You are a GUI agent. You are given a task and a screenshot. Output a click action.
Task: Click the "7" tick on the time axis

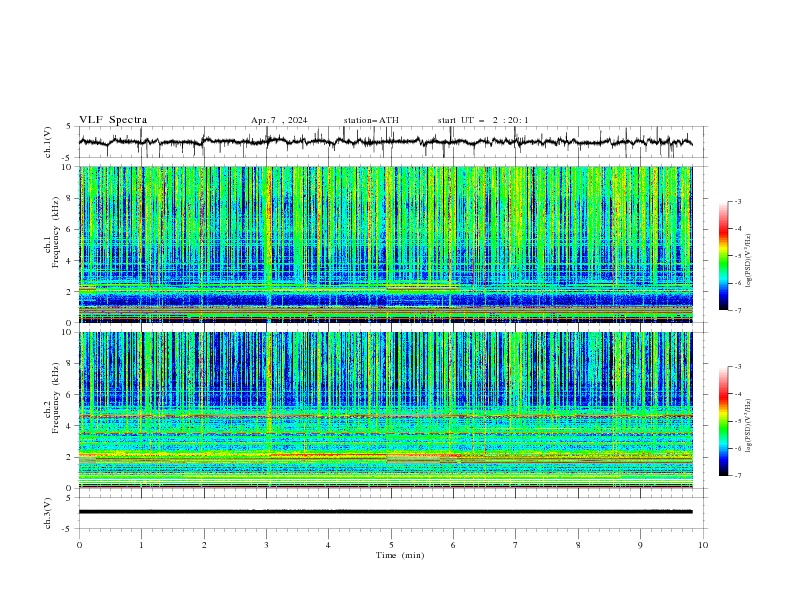click(x=516, y=545)
